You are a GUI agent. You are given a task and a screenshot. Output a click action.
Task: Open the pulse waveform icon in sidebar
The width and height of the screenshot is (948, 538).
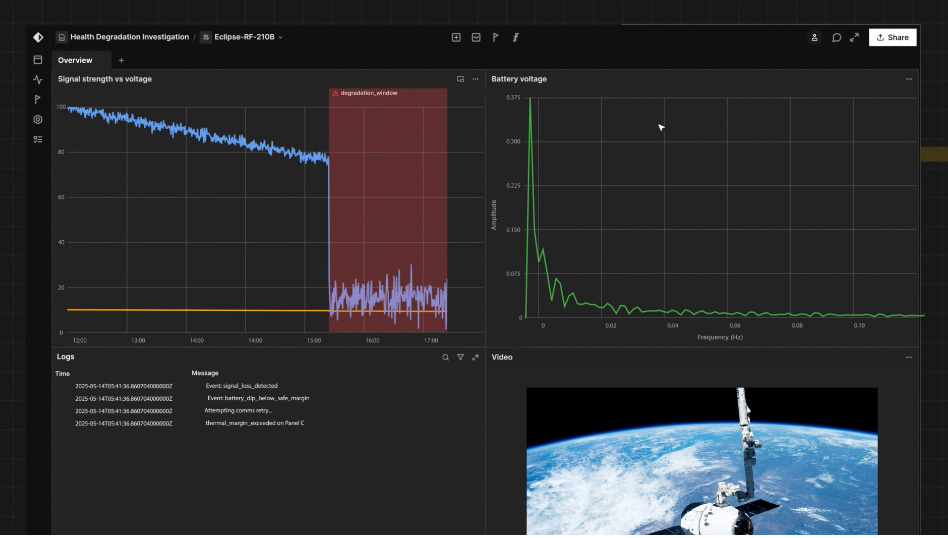(x=37, y=80)
